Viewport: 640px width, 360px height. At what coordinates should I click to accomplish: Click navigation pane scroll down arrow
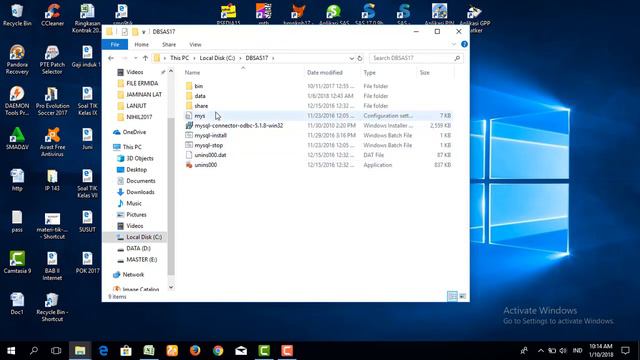pos(171,287)
